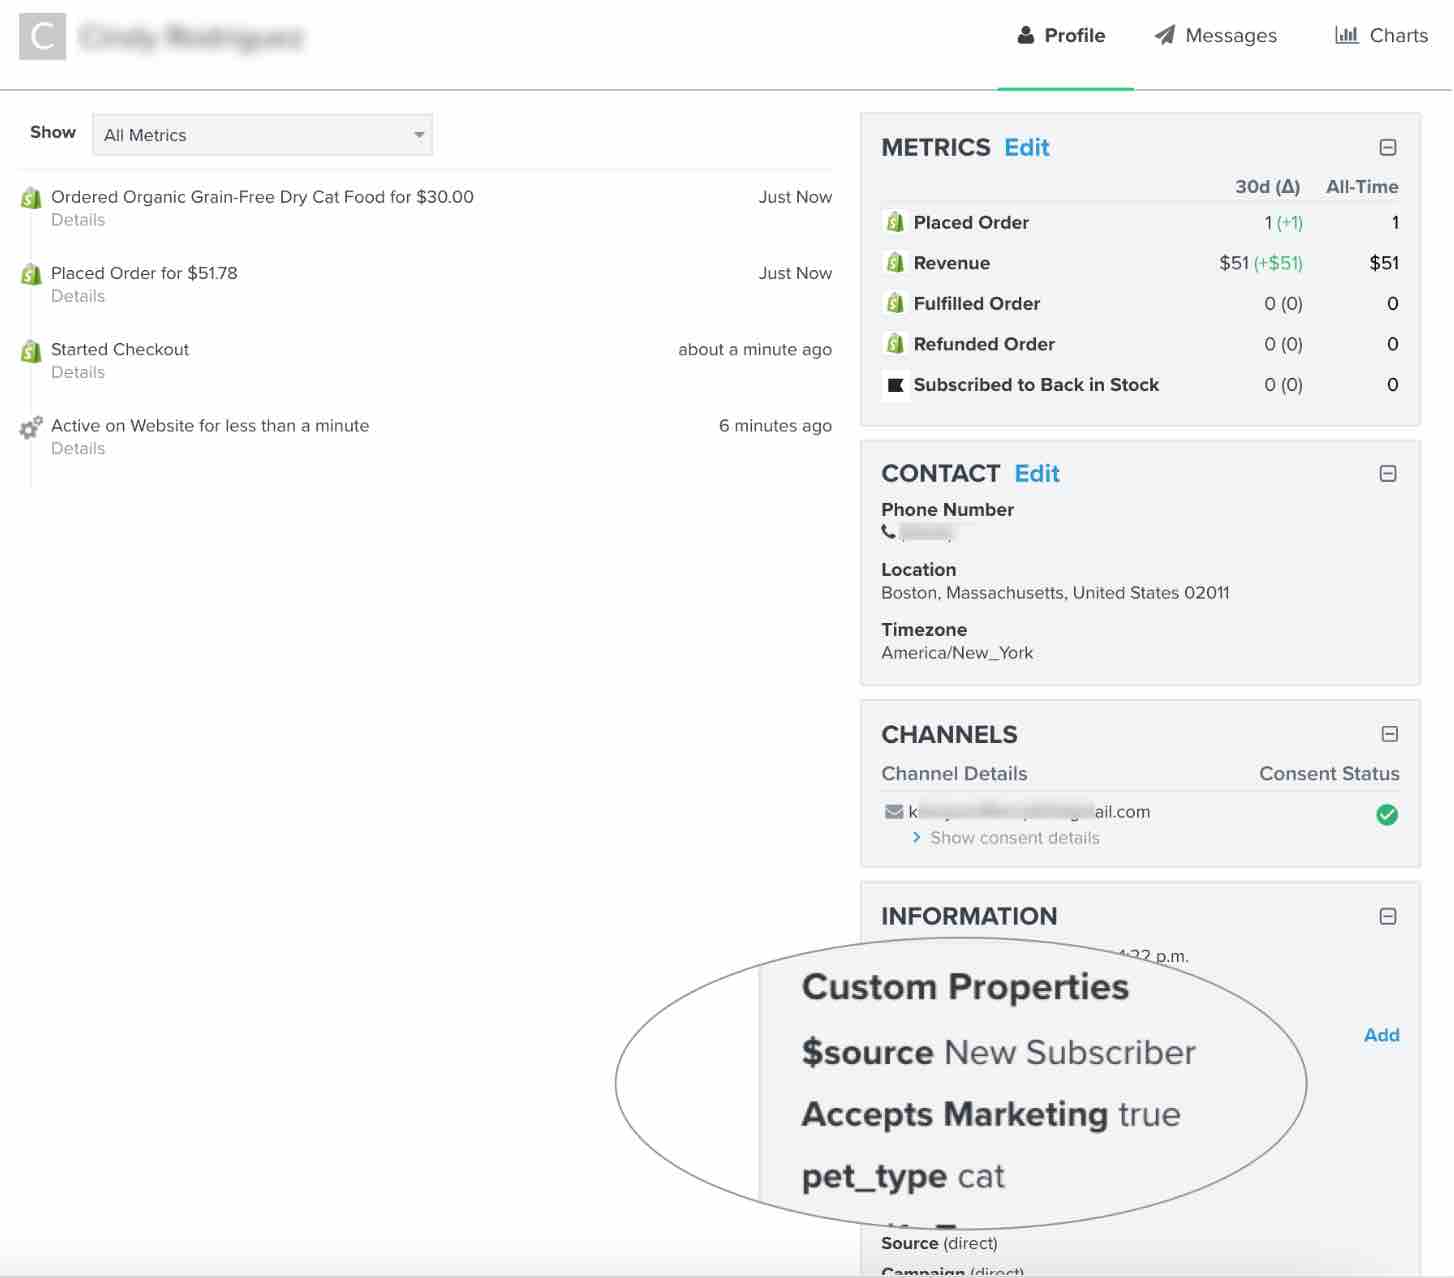Select the Profile tab

(1075, 35)
